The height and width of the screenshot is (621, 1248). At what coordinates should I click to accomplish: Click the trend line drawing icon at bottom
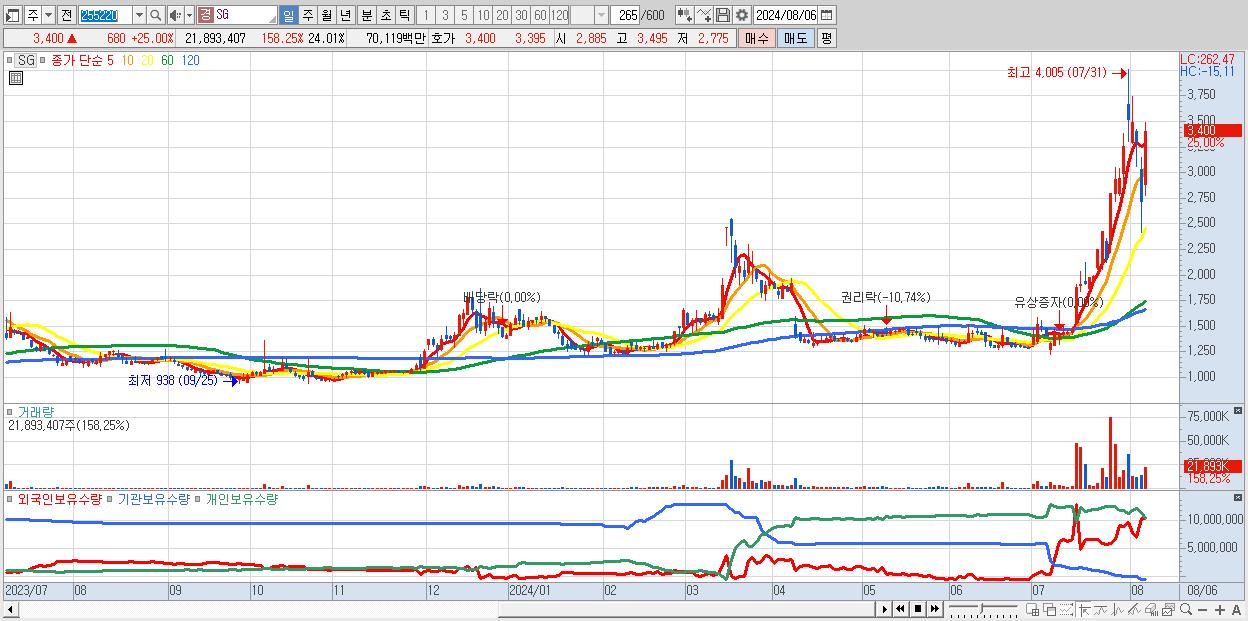[x=1100, y=610]
